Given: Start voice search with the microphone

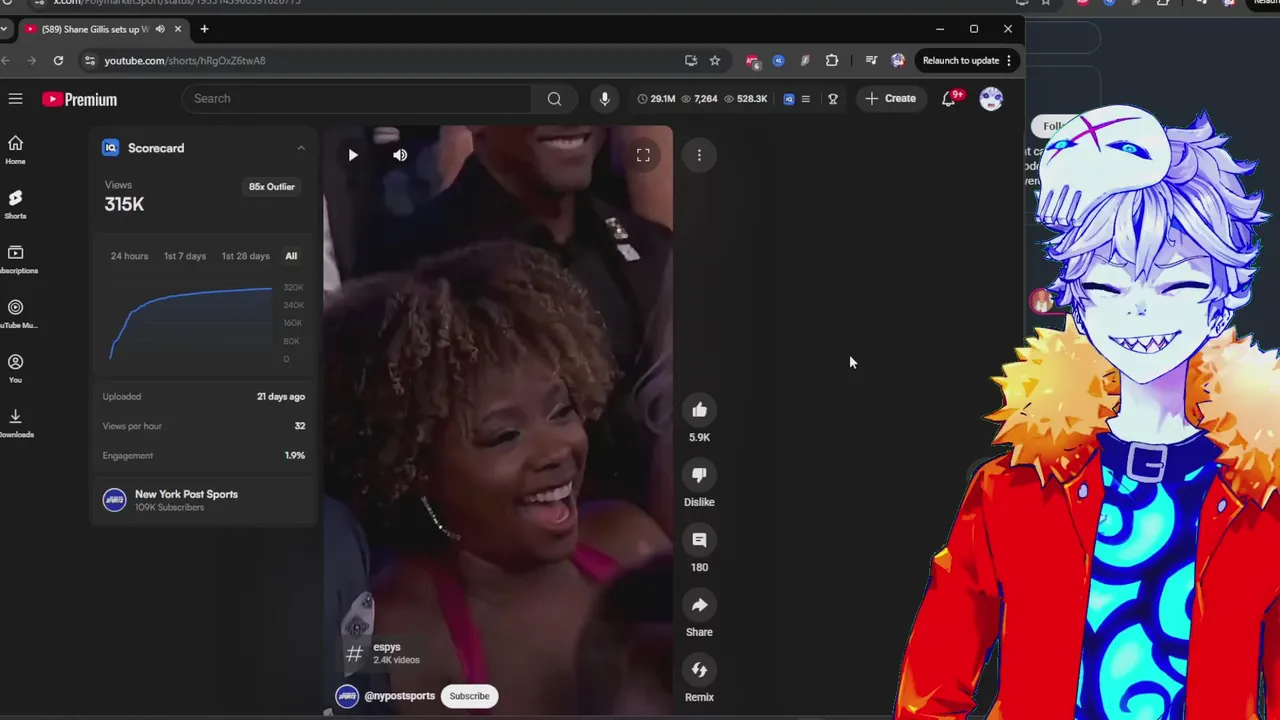Looking at the screenshot, I should pos(604,99).
